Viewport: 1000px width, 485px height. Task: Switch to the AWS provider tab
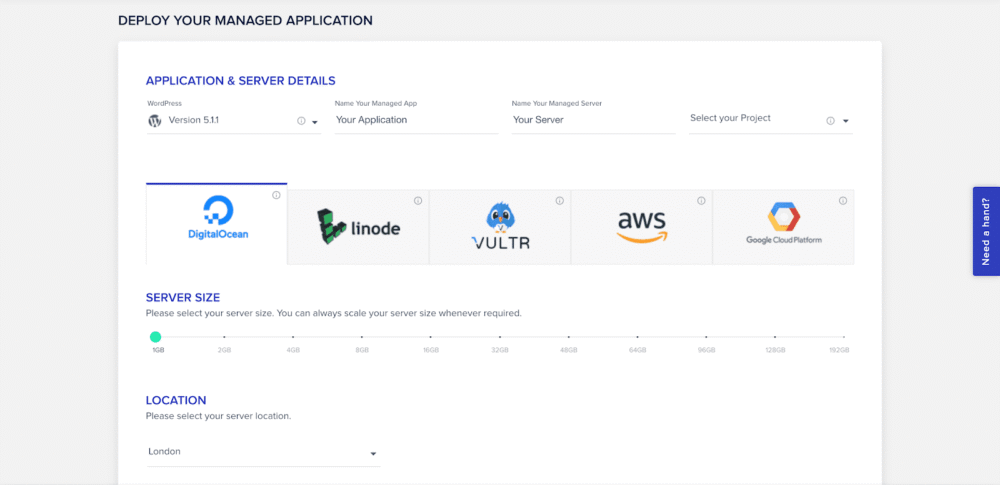(641, 228)
